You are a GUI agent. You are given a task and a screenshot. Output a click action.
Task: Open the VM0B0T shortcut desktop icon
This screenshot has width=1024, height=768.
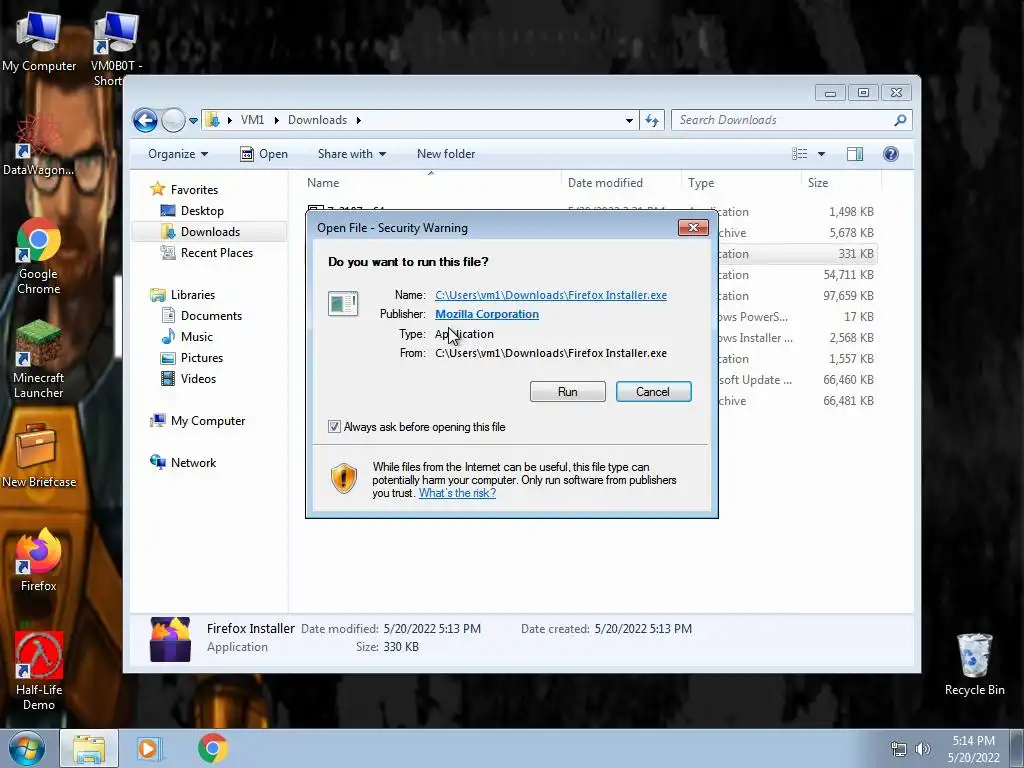(x=116, y=47)
